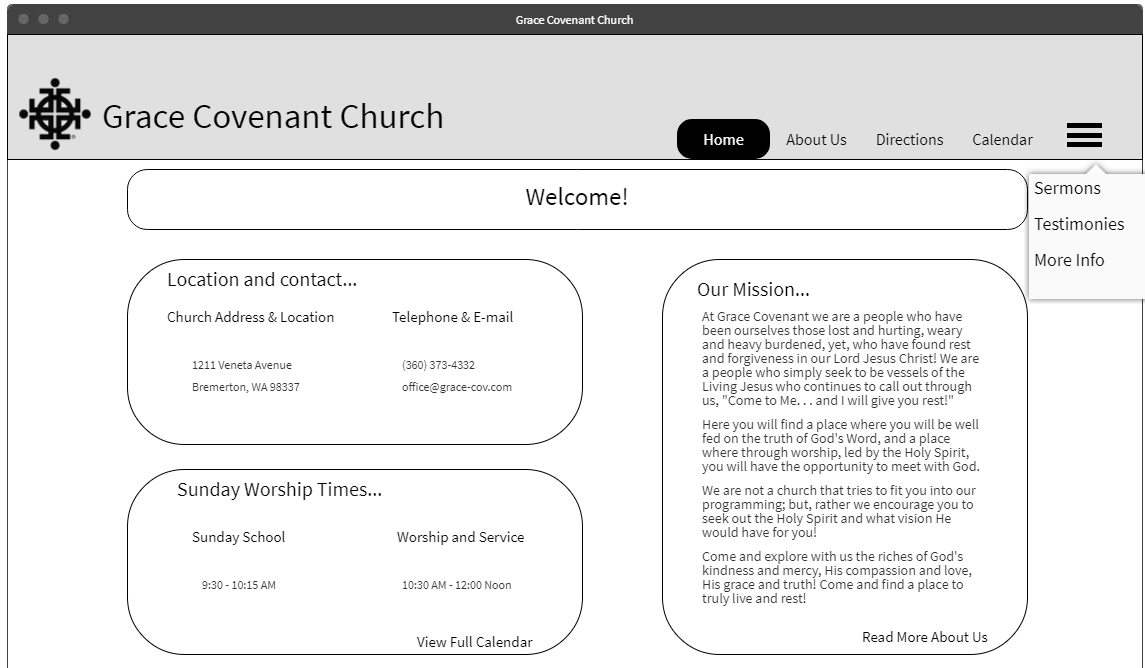Select Calendar in the navigation bar
Image resolution: width=1145 pixels, height=668 pixels.
pyautogui.click(x=1002, y=139)
